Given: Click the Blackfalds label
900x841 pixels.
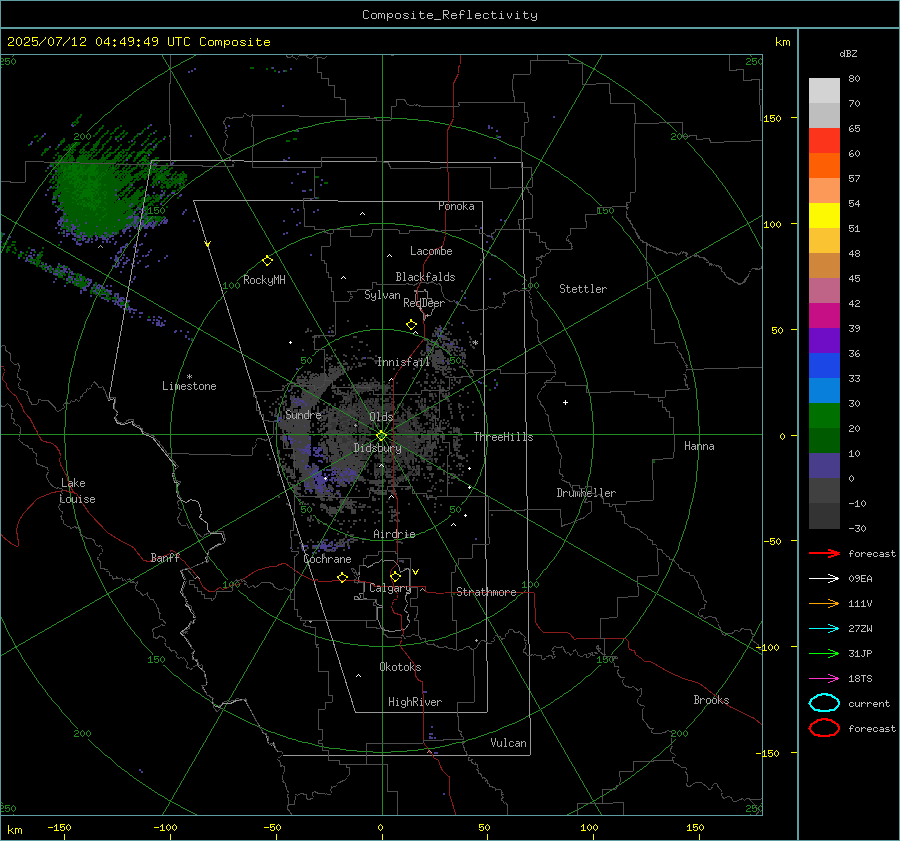Looking at the screenshot, I should [x=425, y=277].
